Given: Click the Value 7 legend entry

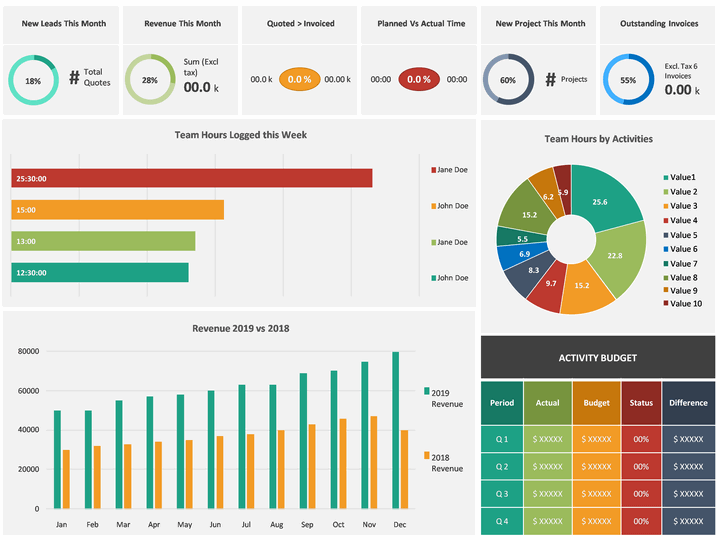Looking at the screenshot, I should tap(680, 264).
